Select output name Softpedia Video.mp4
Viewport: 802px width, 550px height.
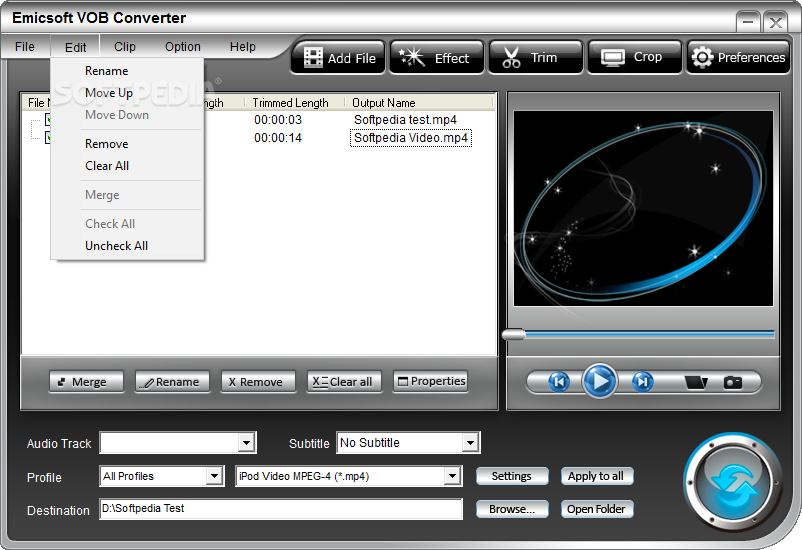point(411,138)
